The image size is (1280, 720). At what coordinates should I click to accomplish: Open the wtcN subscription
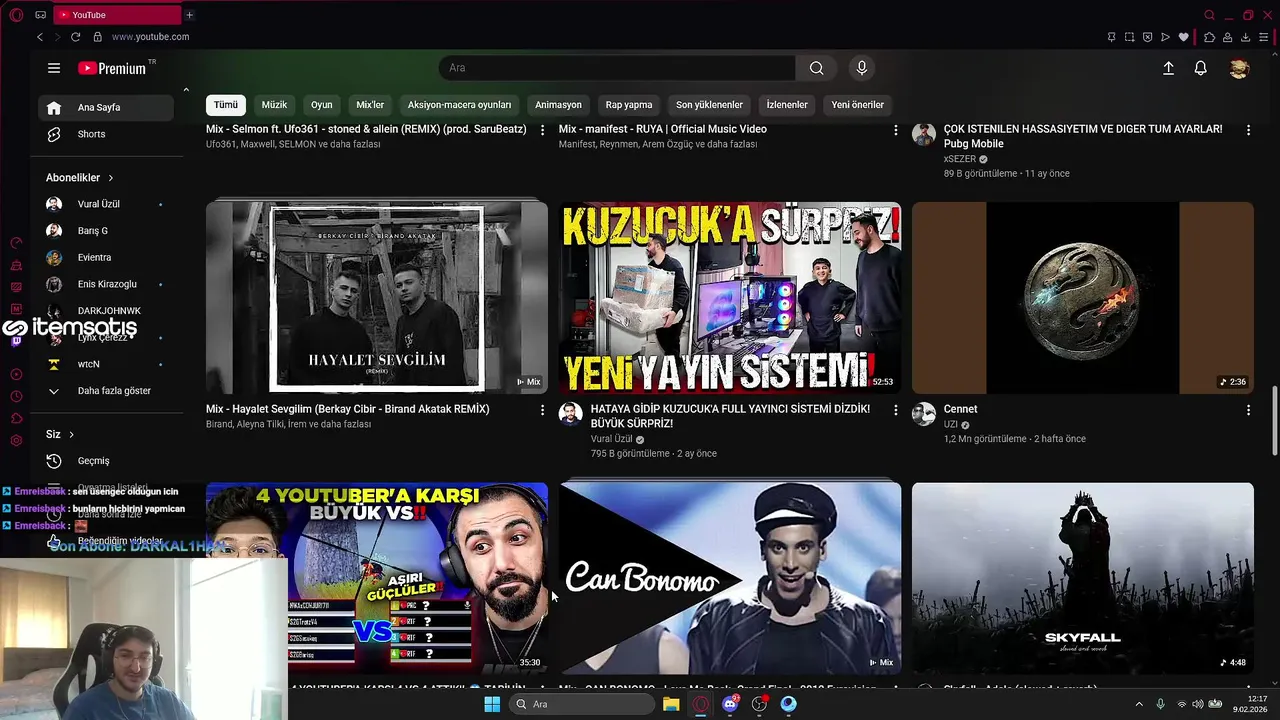coord(107,364)
